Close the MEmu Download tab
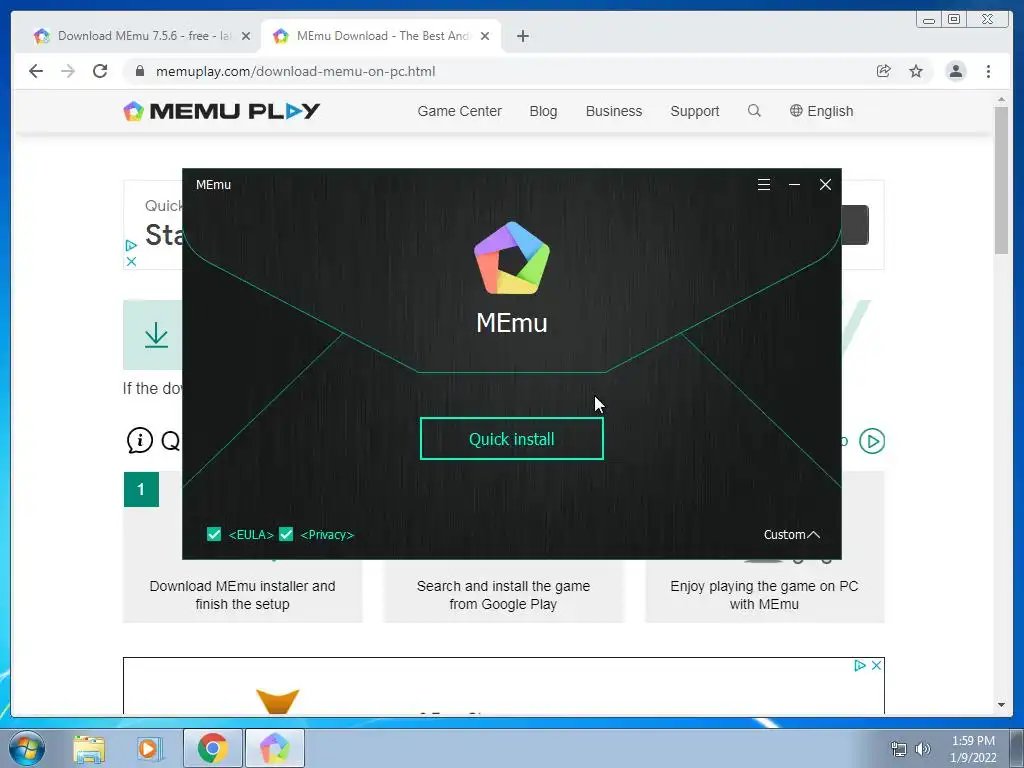This screenshot has height=768, width=1024. pyautogui.click(x=485, y=36)
